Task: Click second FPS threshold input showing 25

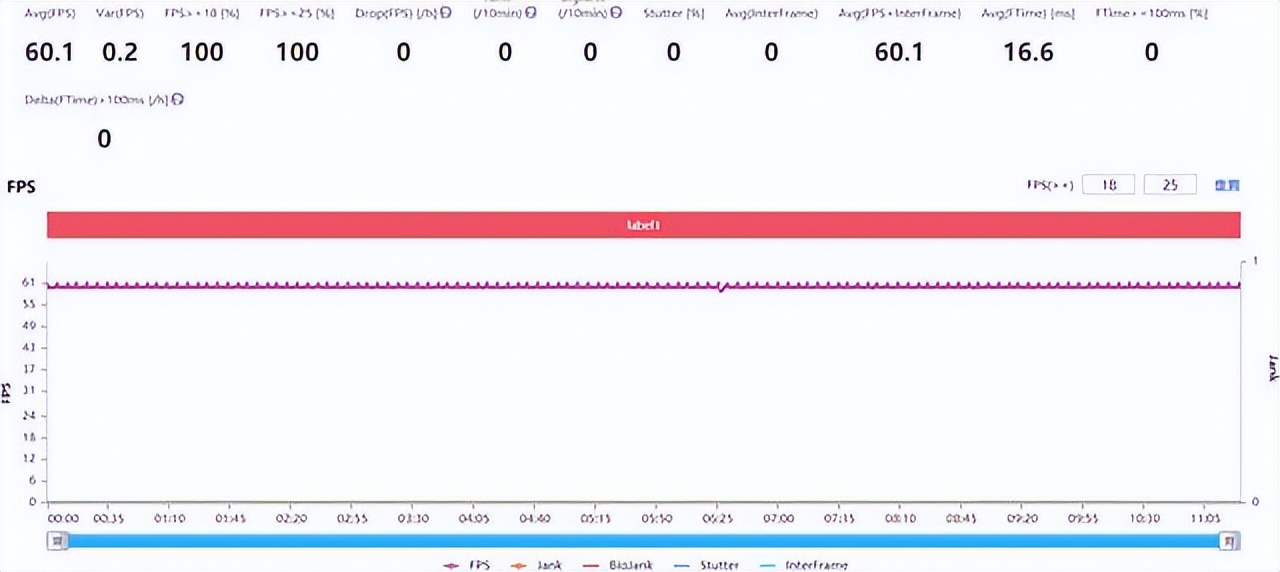Action: click(1170, 185)
